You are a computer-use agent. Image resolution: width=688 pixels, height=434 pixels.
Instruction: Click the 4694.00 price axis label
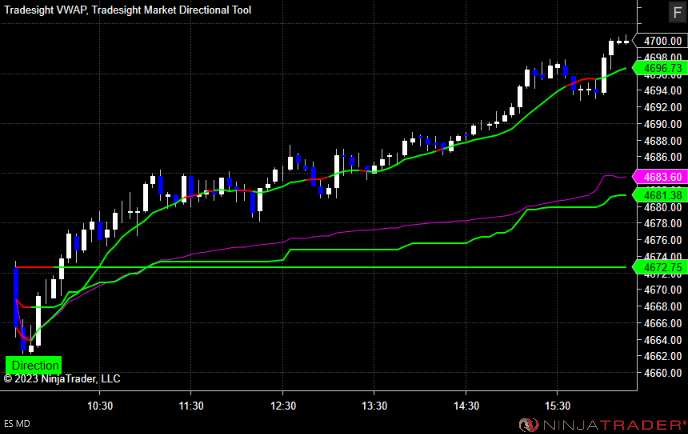[663, 91]
